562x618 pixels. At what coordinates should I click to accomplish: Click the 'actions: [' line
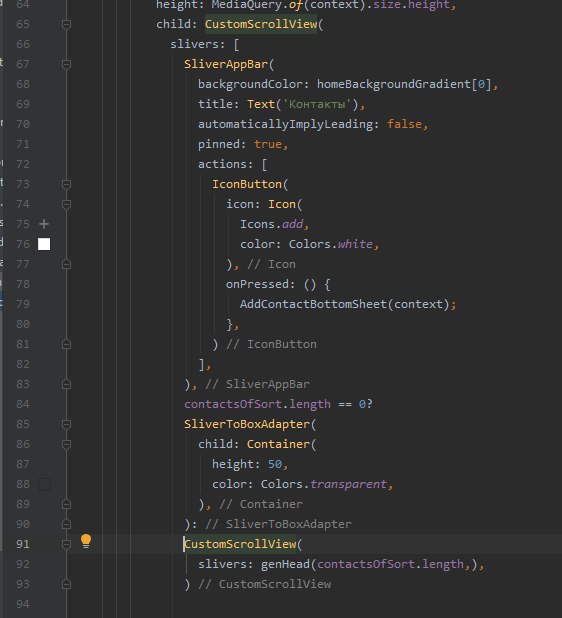tap(233, 164)
